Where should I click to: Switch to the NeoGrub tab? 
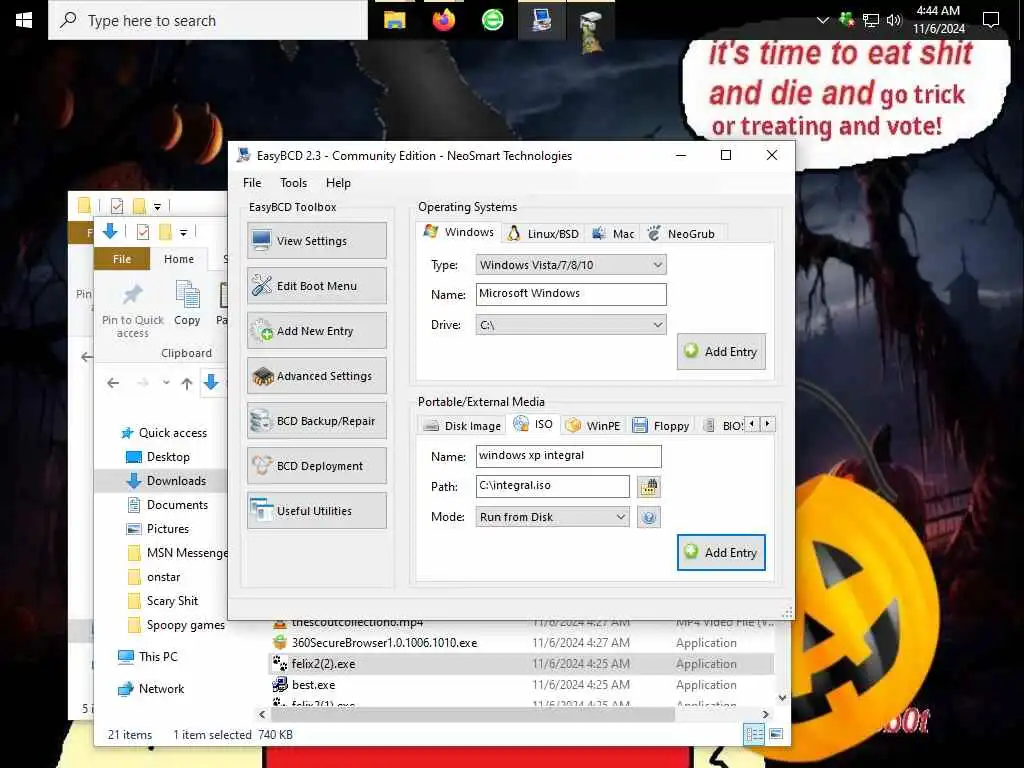point(682,233)
